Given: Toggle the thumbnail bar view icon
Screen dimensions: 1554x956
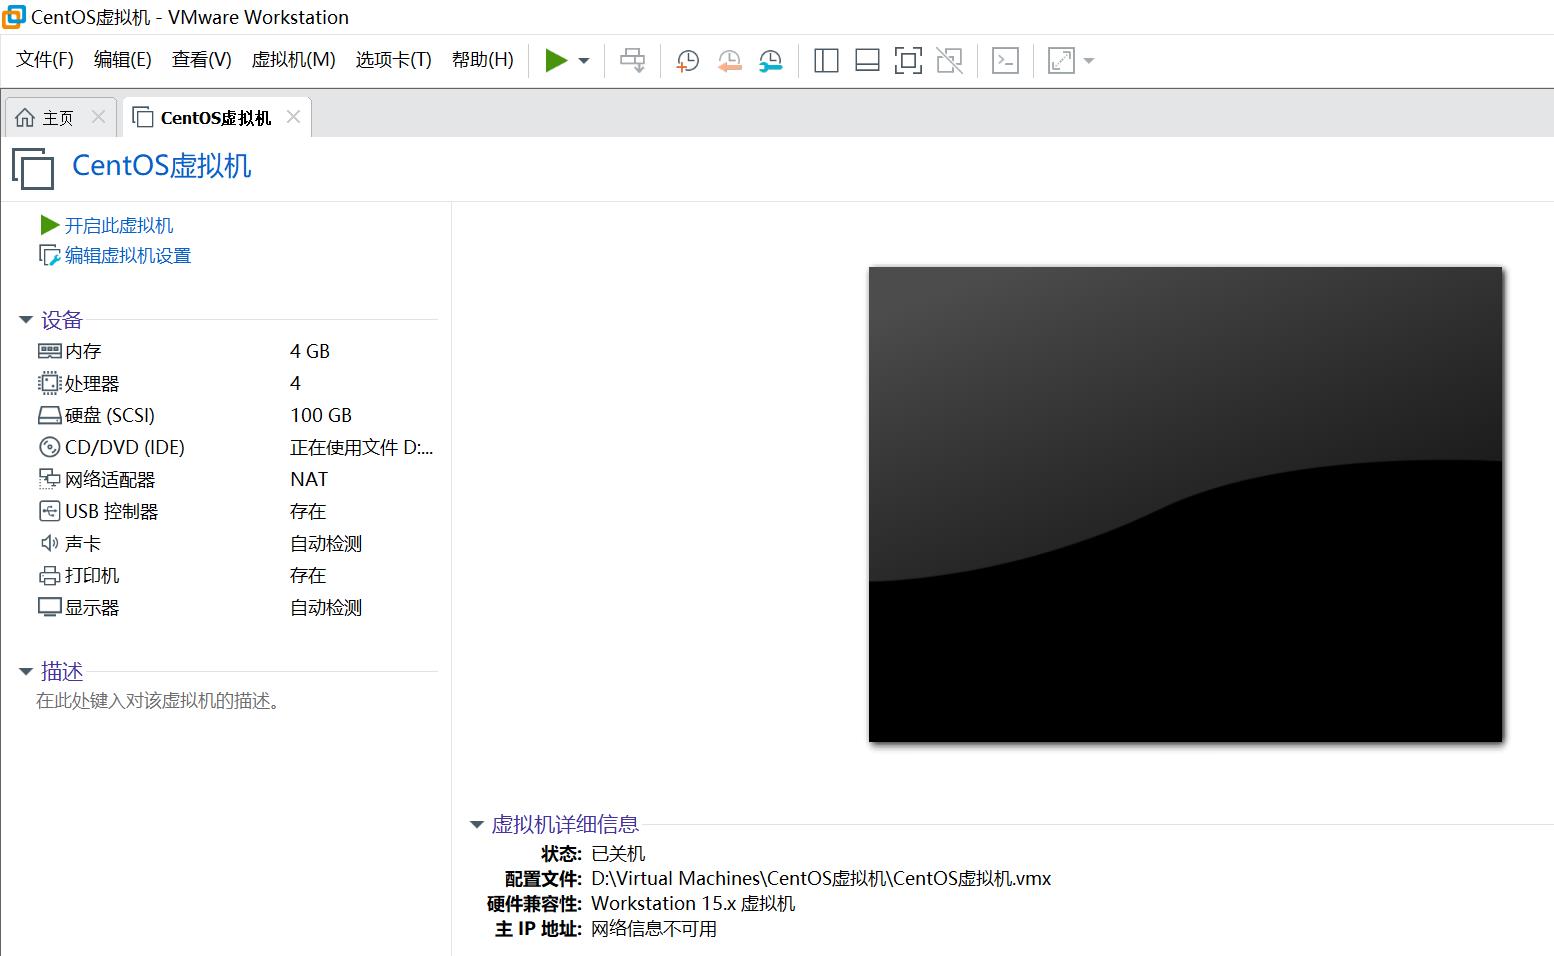Looking at the screenshot, I should [x=867, y=61].
